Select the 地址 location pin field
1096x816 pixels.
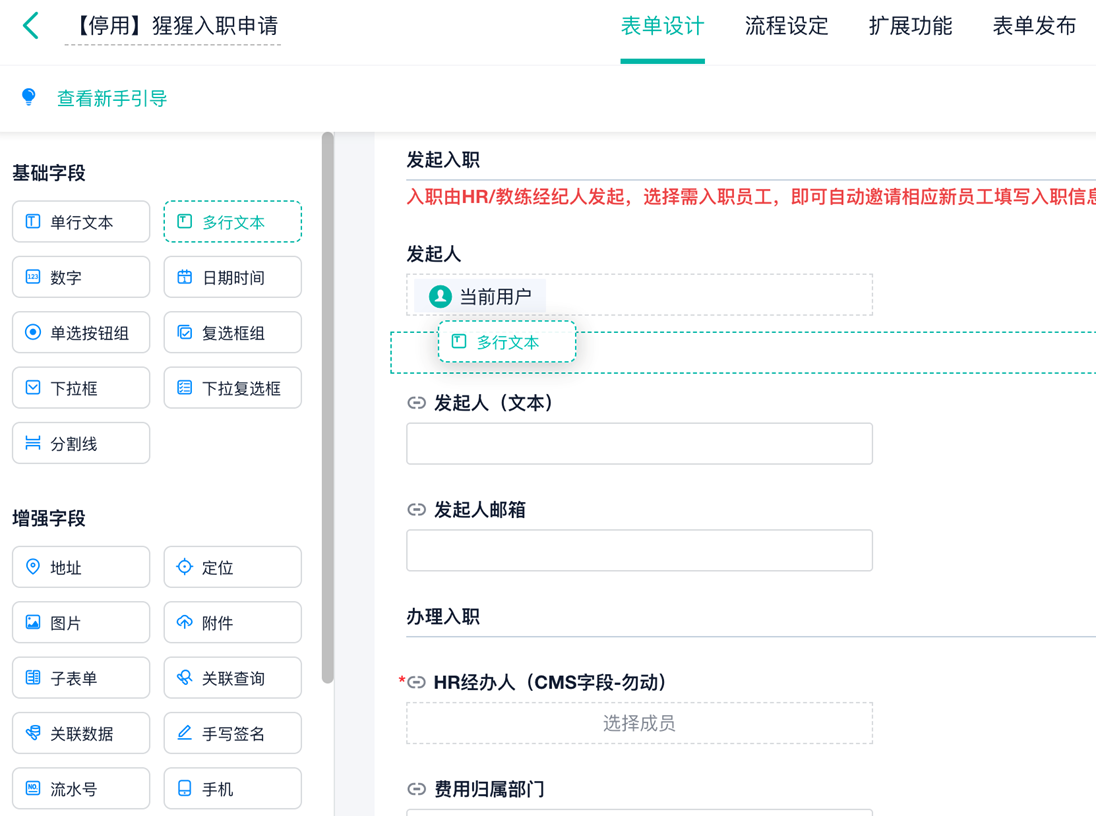(81, 567)
